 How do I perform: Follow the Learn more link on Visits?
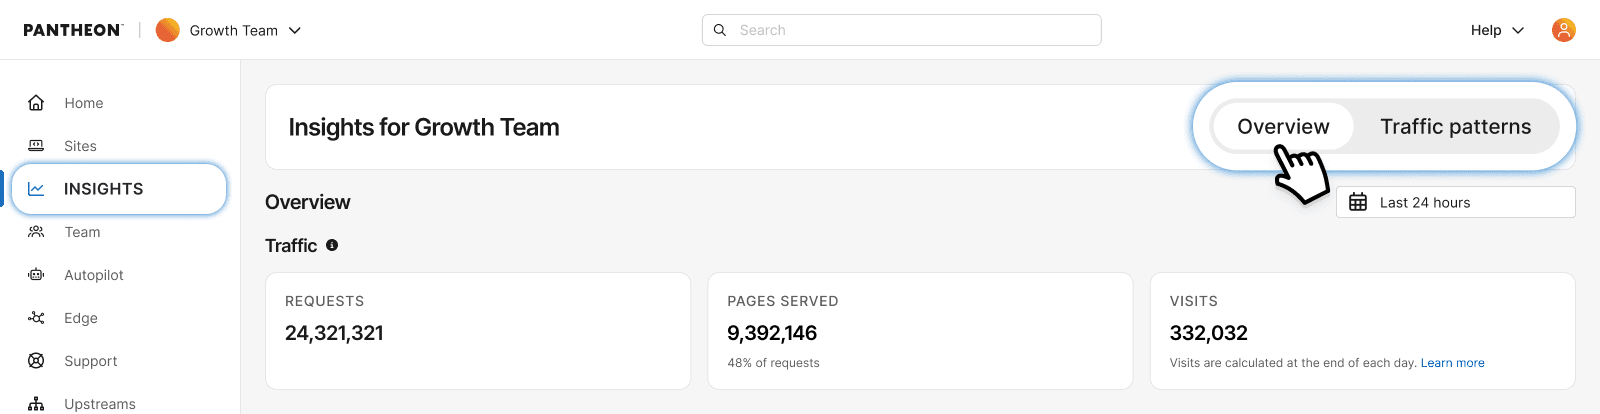(x=1452, y=363)
